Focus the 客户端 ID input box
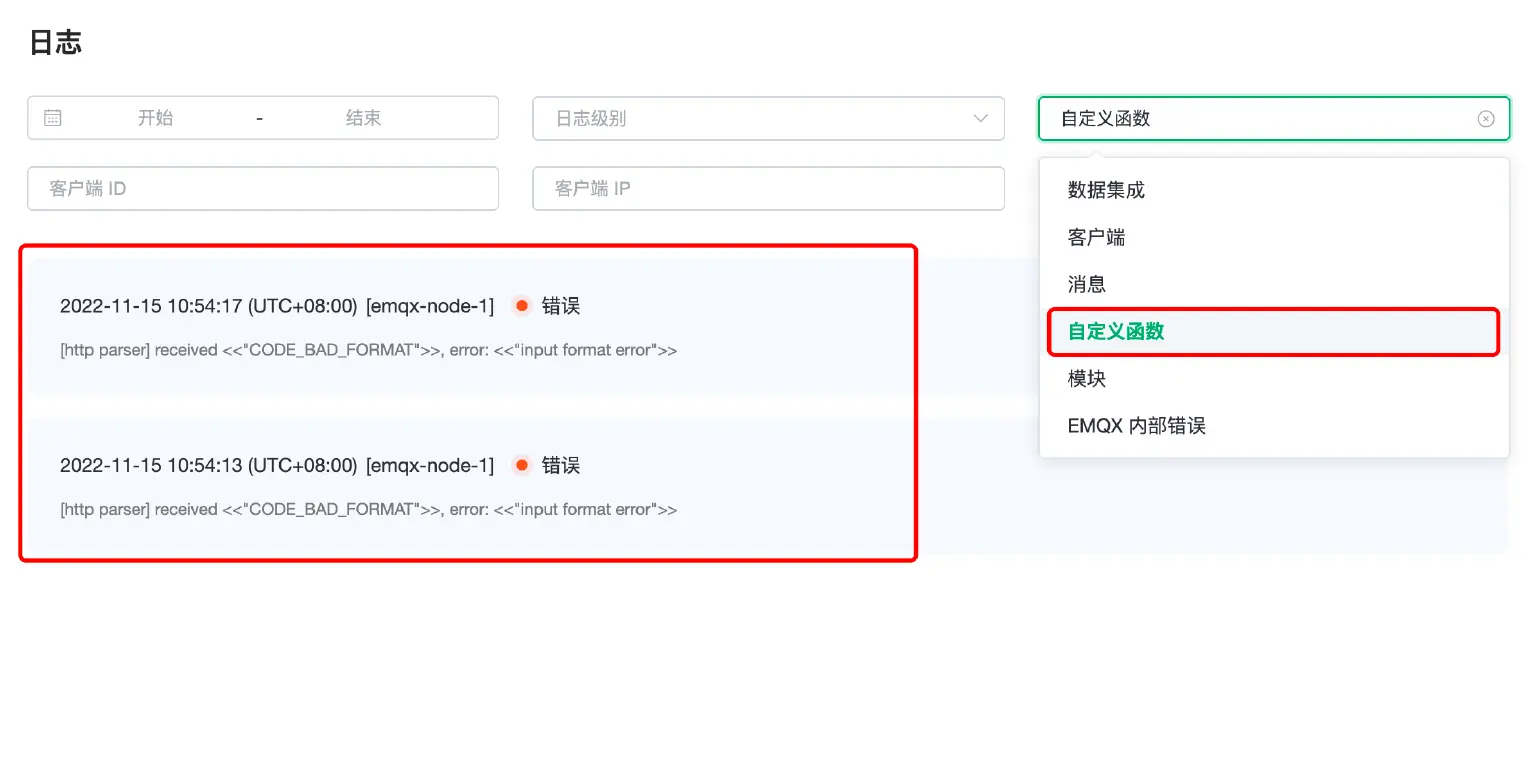 click(263, 188)
